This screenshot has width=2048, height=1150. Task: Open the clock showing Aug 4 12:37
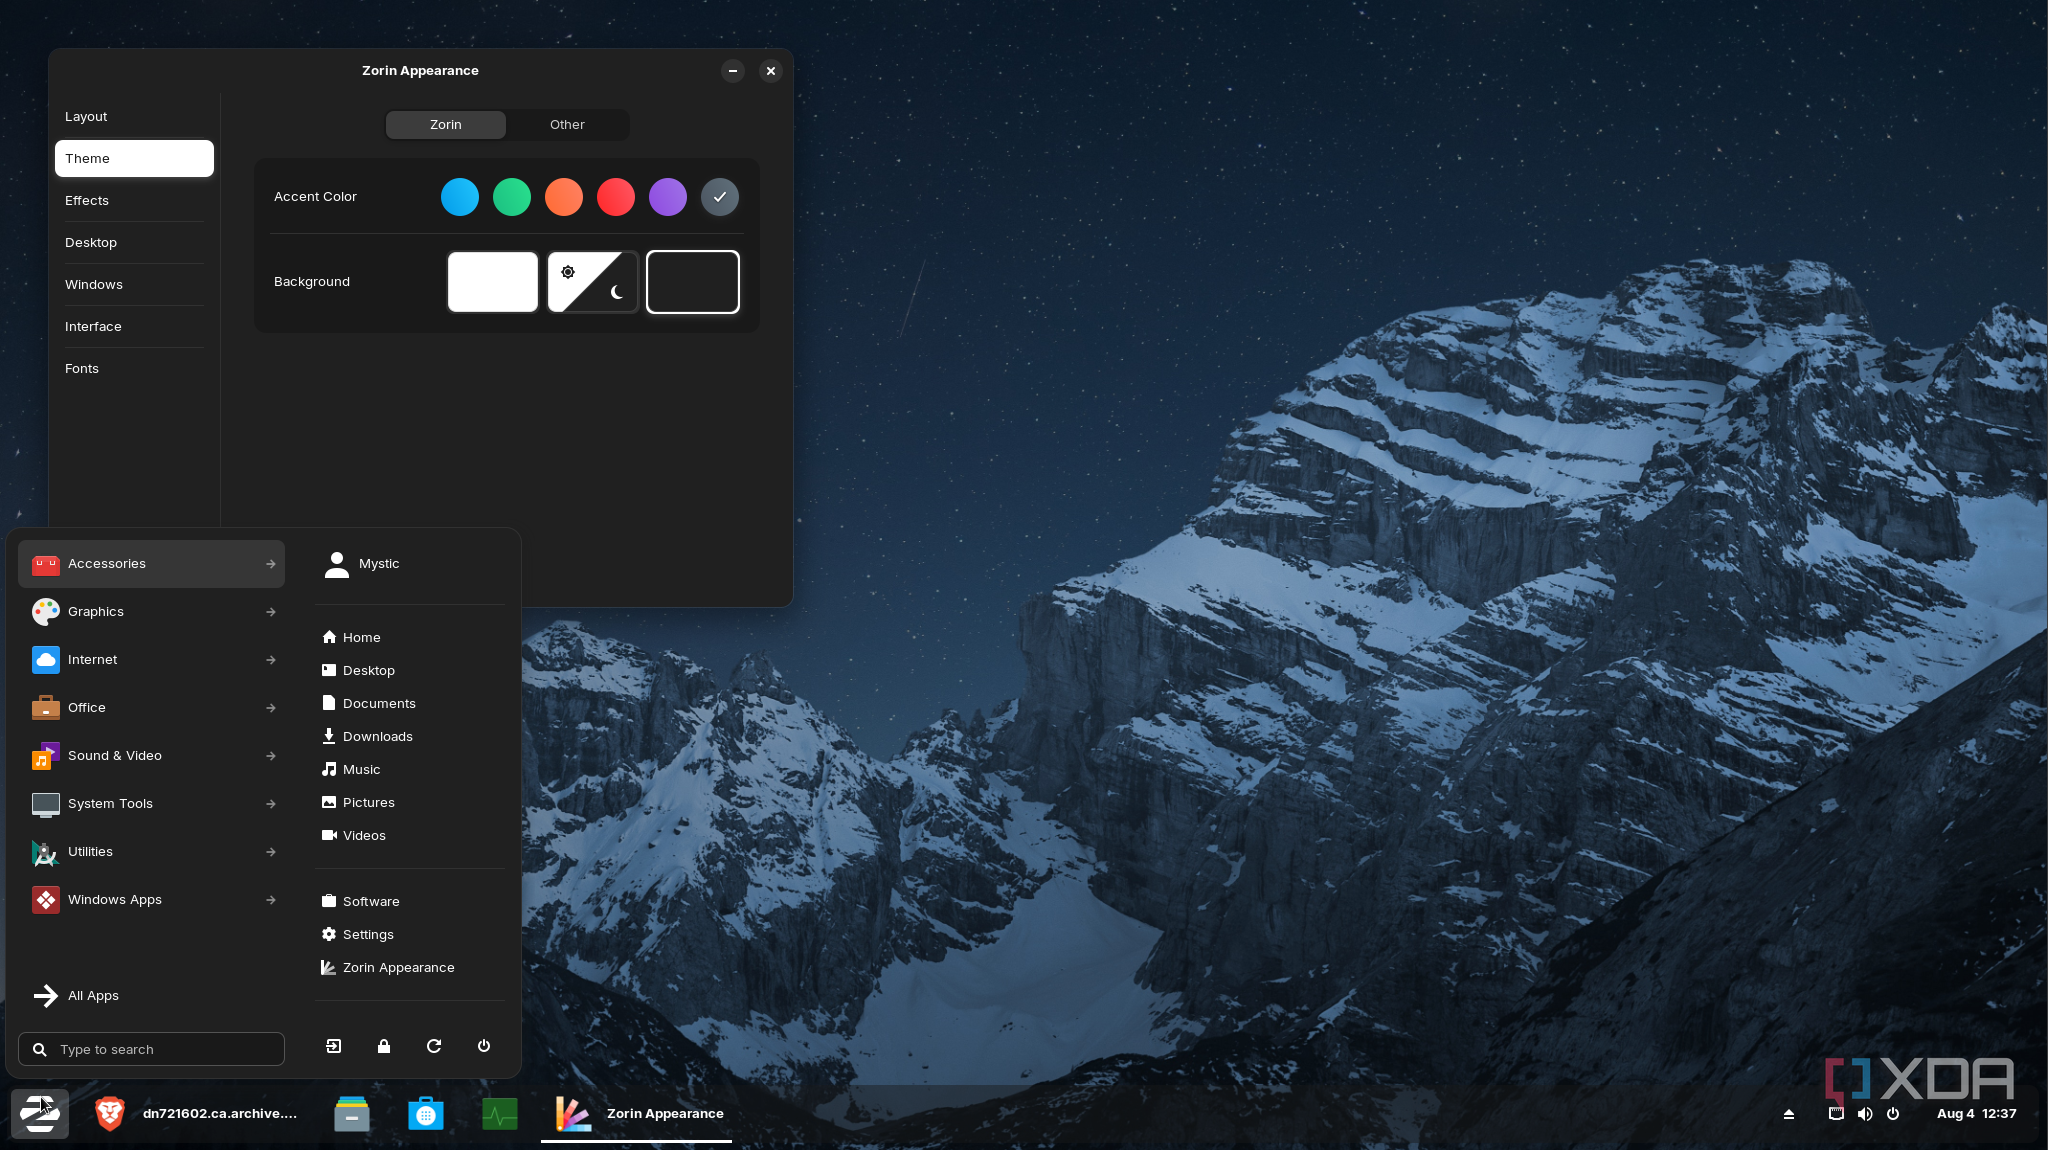click(1976, 1113)
